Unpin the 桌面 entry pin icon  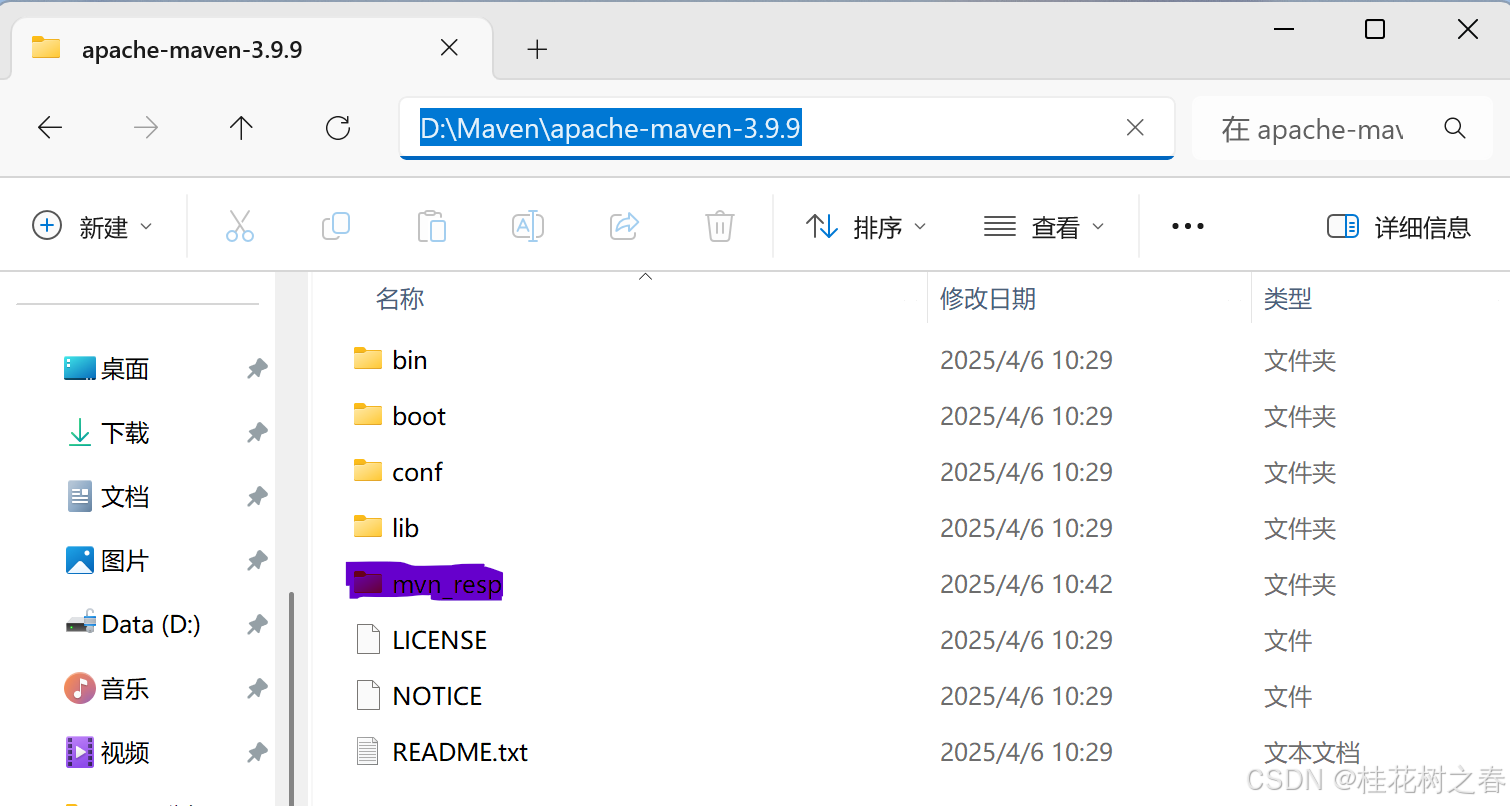256,368
